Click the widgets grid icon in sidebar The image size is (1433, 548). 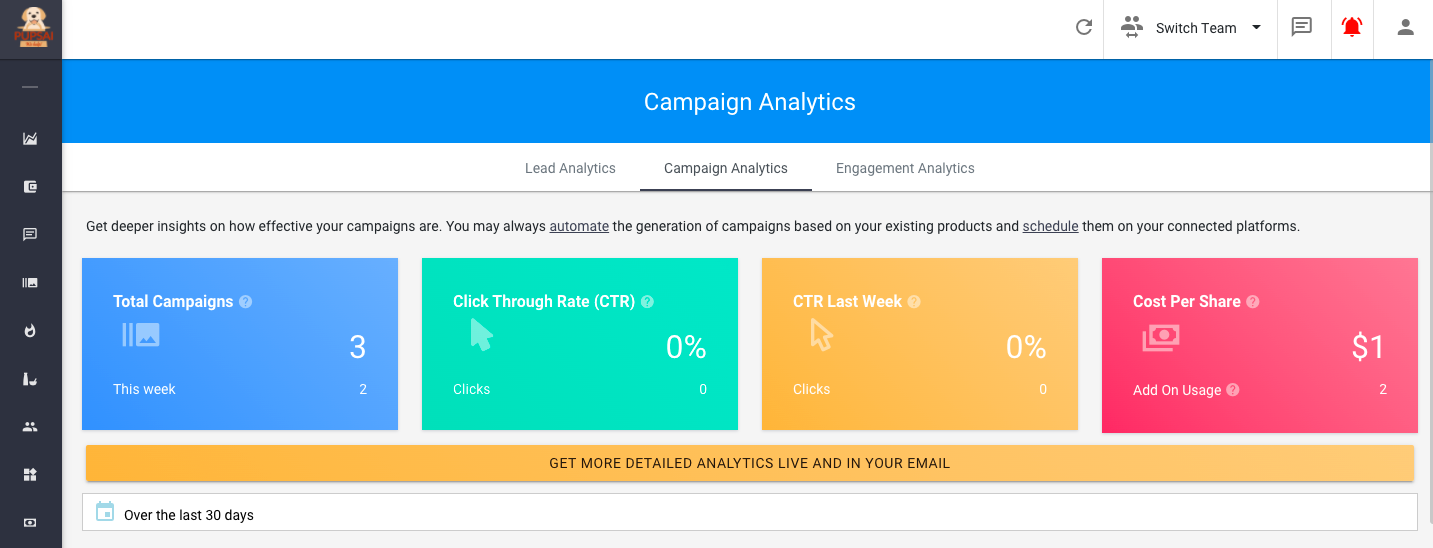(30, 475)
